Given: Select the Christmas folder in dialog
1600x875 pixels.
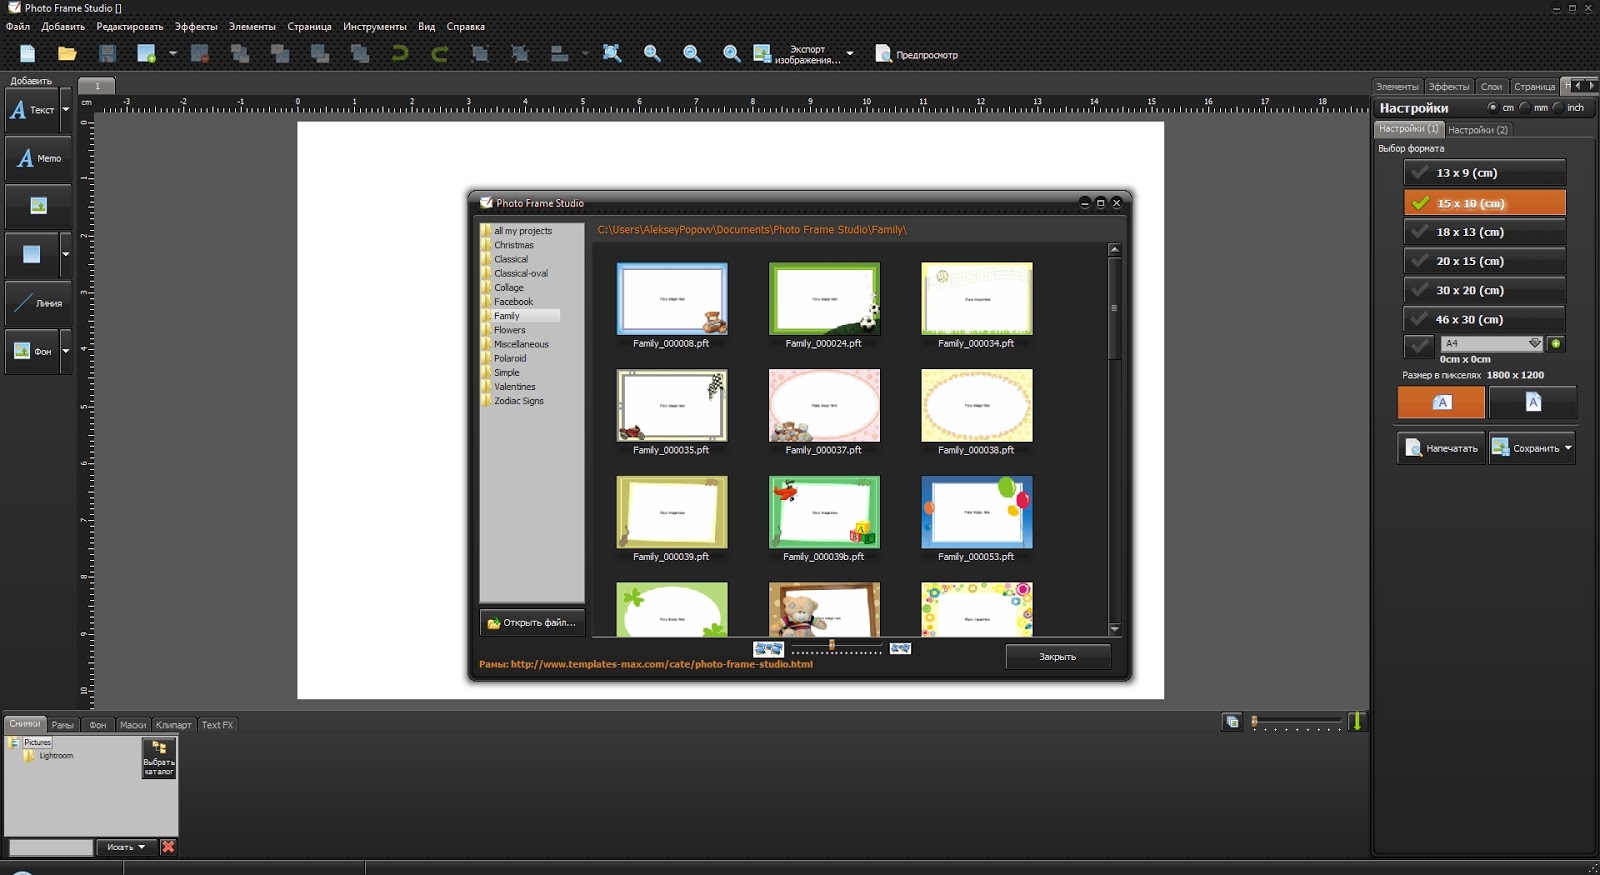Looking at the screenshot, I should (x=514, y=245).
